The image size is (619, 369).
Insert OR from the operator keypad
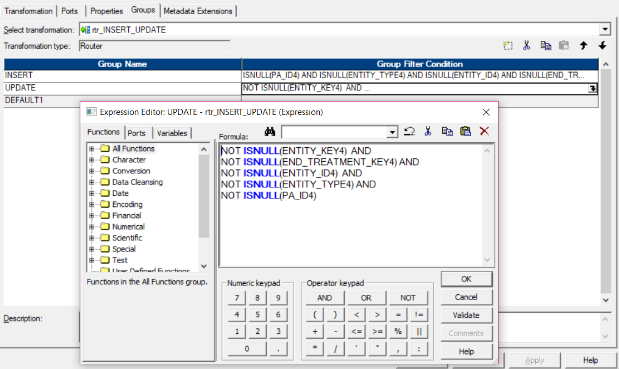[x=366, y=298]
